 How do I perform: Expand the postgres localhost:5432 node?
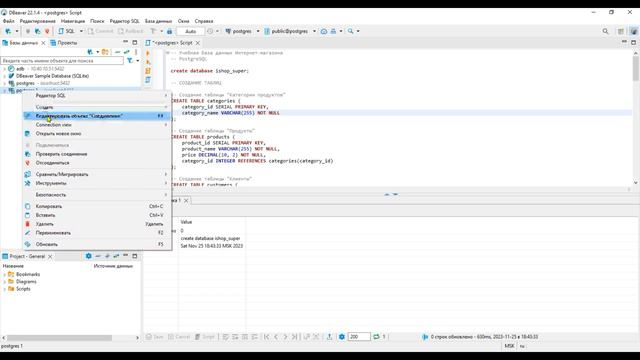click(4, 83)
